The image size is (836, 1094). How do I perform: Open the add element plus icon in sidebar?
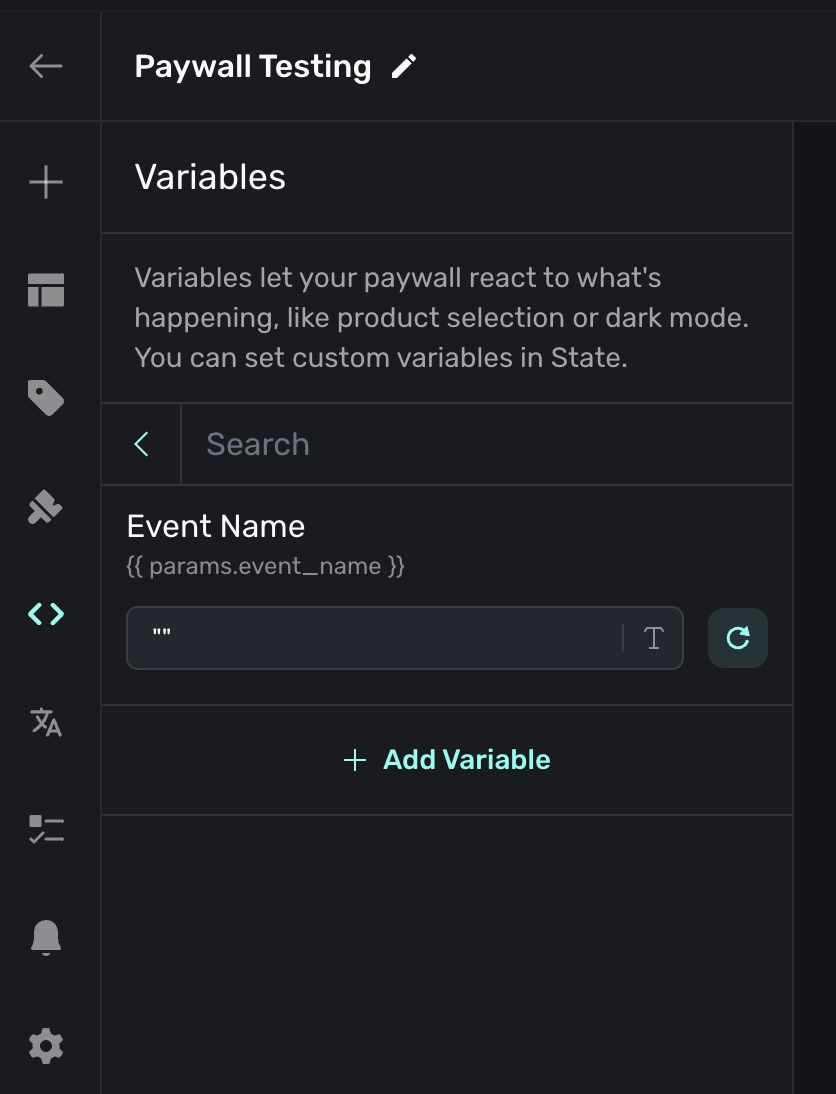pyautogui.click(x=46, y=182)
